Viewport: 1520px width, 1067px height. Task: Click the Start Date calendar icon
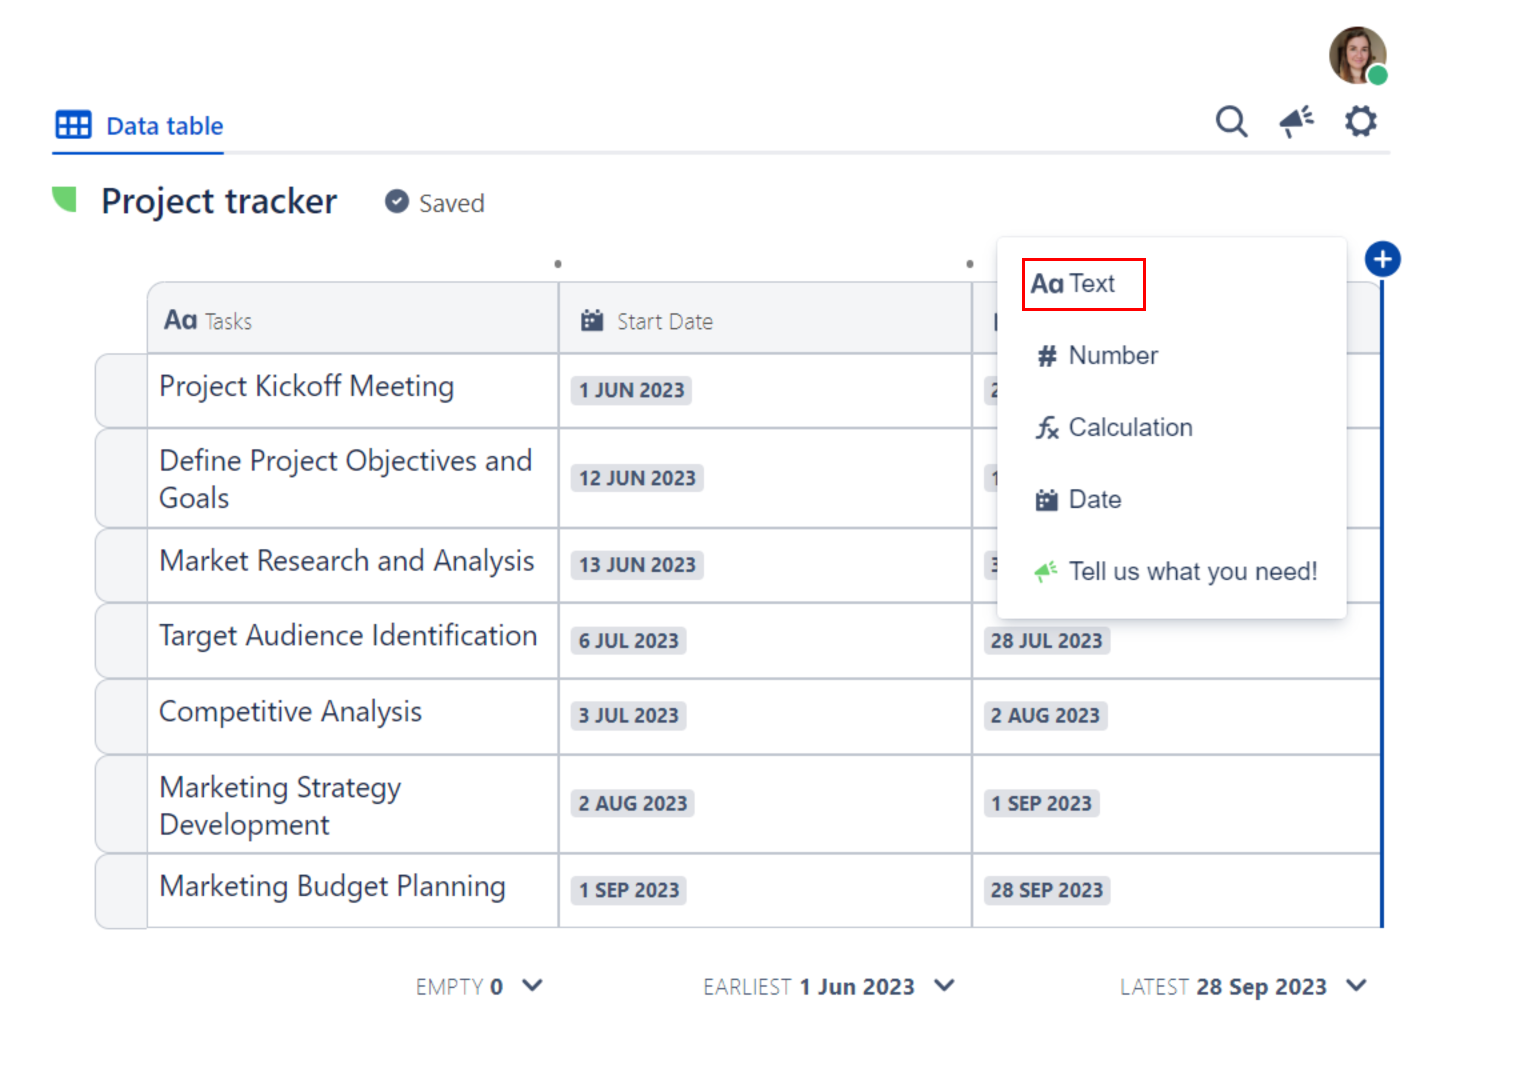coord(592,321)
